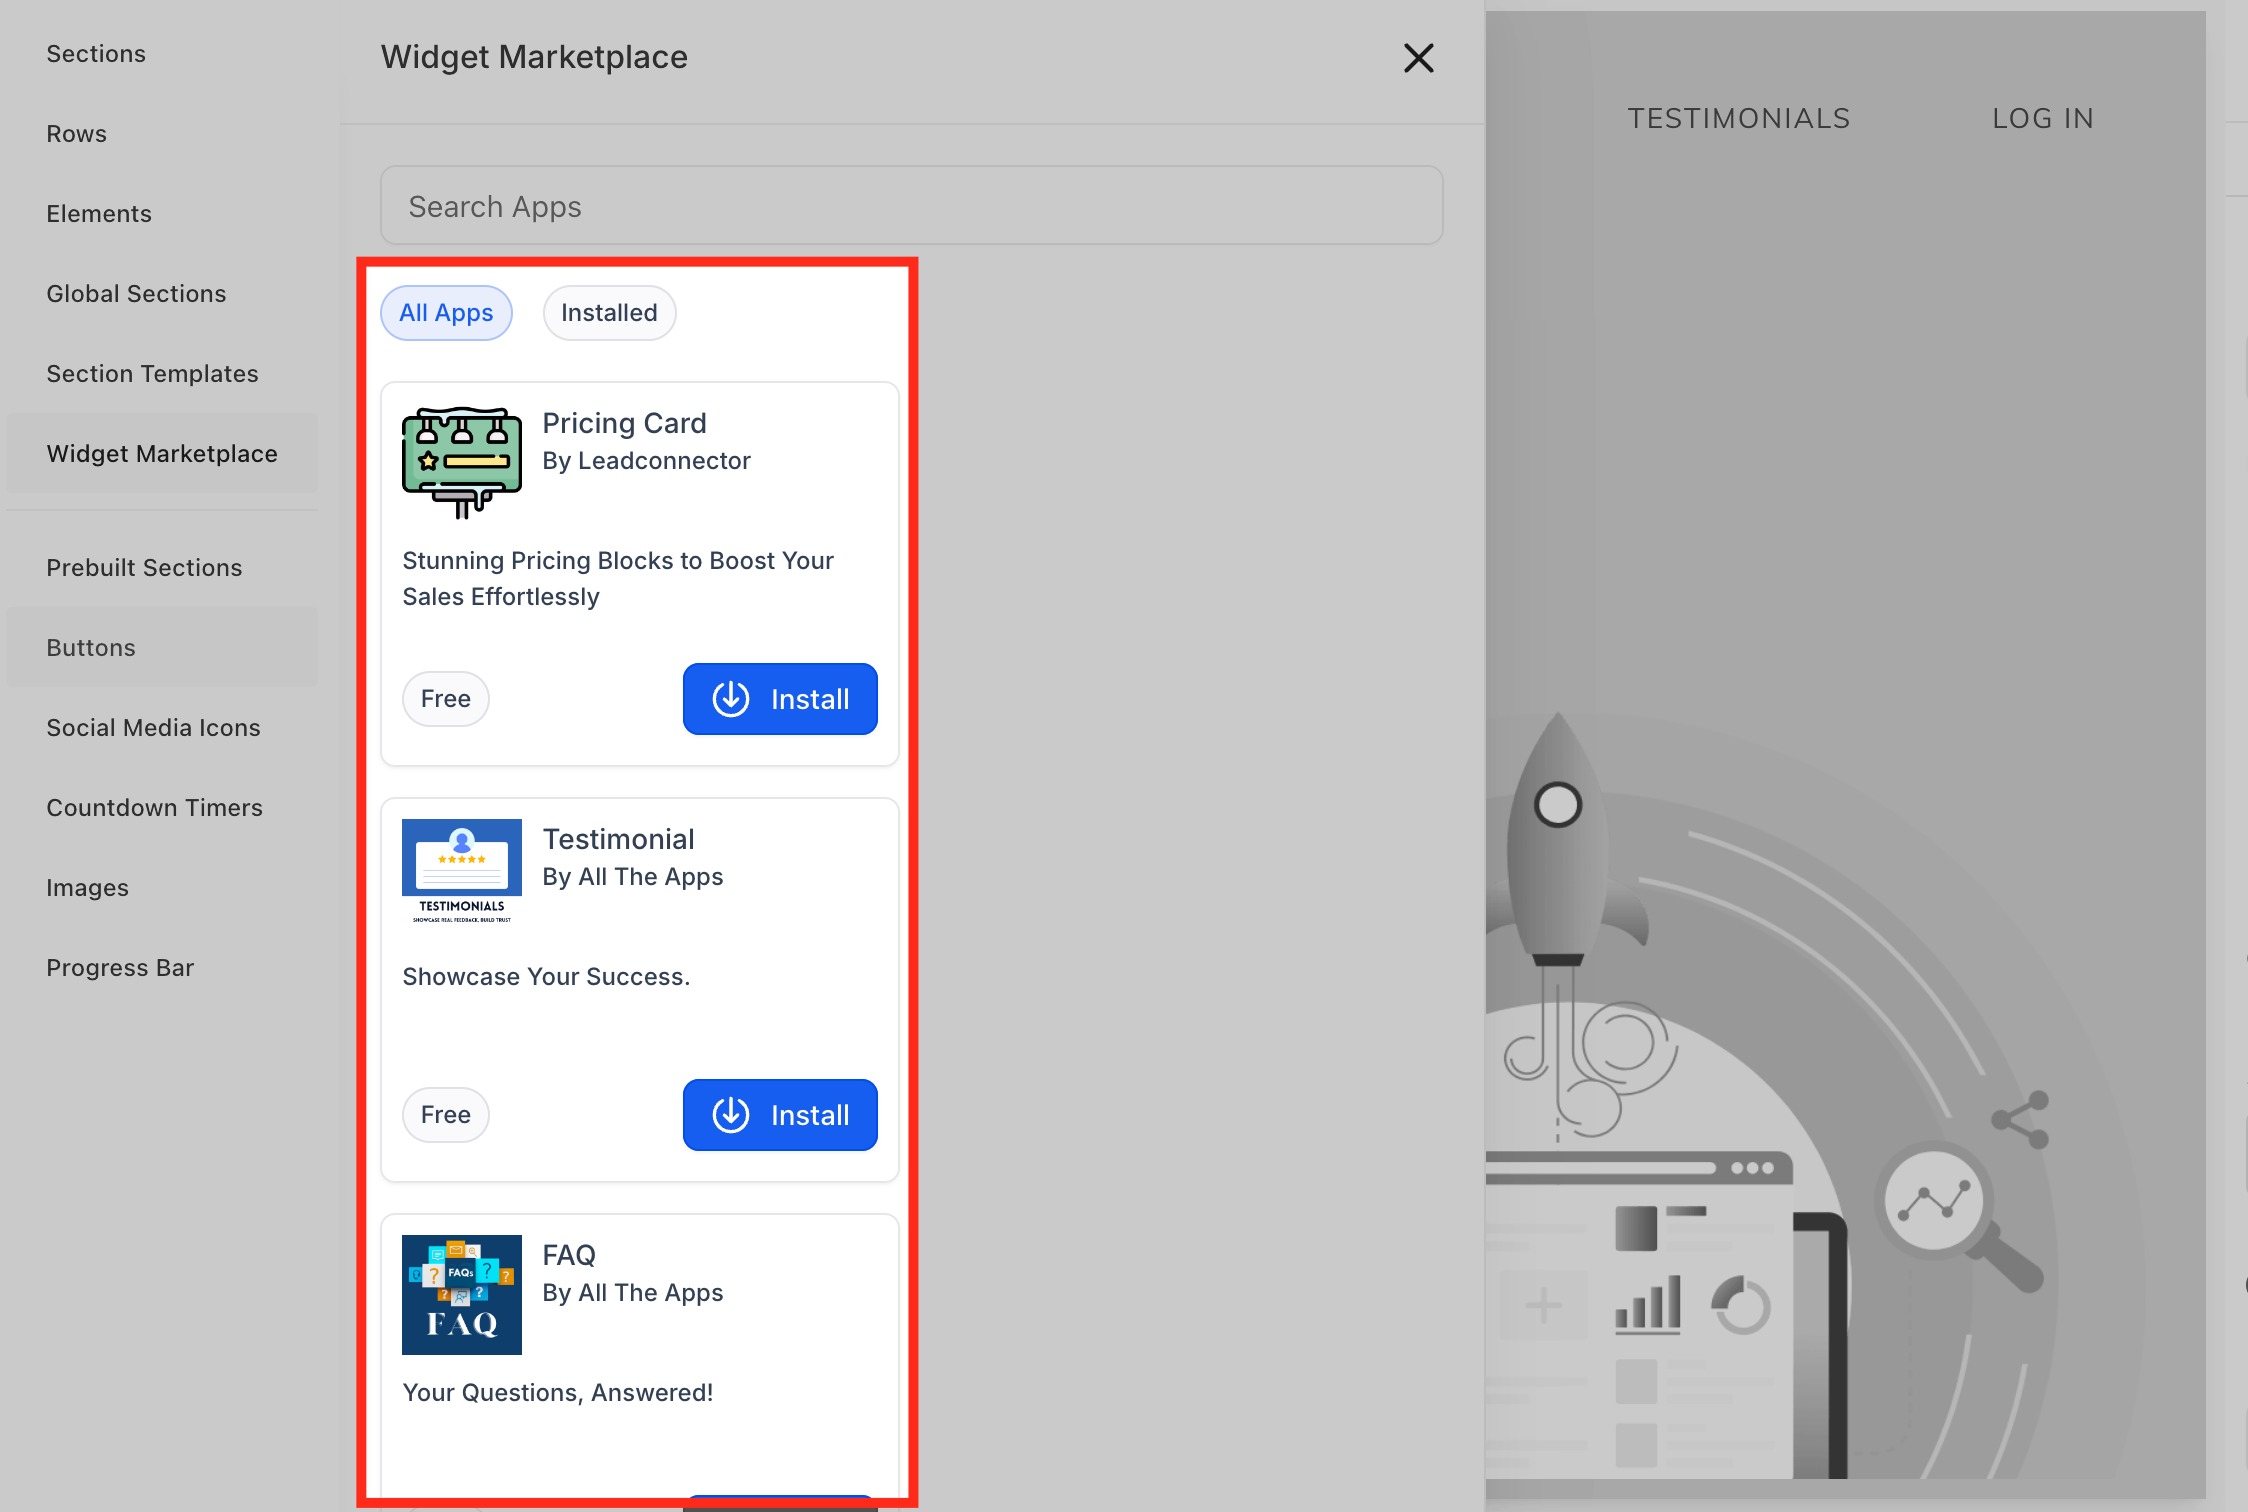The height and width of the screenshot is (1512, 2248).
Task: Select the All Apps filter
Action: tap(446, 313)
